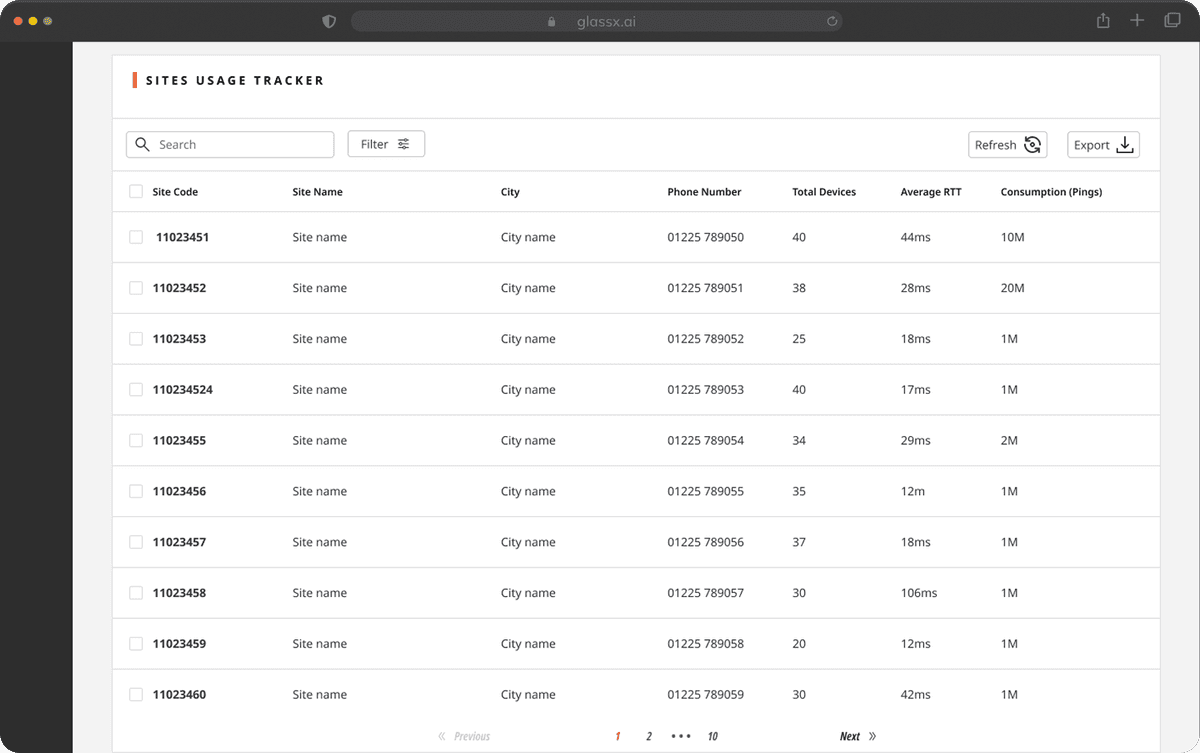
Task: Click the browser share icon
Action: [1102, 20]
